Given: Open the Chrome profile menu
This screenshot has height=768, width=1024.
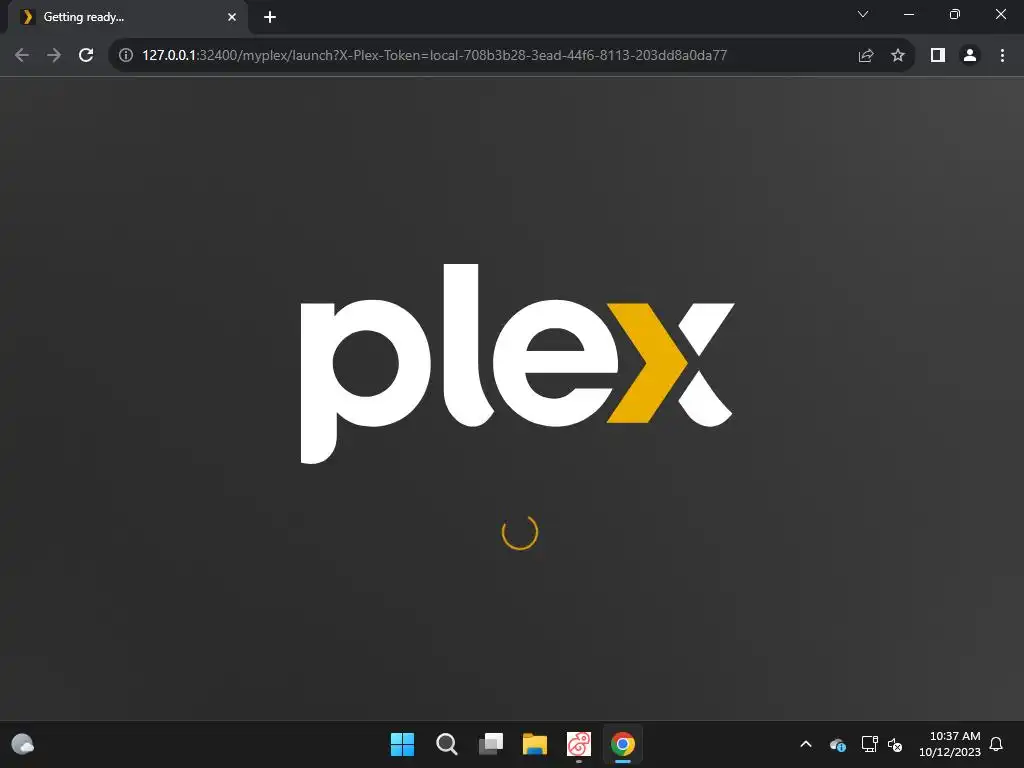Looking at the screenshot, I should 970,55.
